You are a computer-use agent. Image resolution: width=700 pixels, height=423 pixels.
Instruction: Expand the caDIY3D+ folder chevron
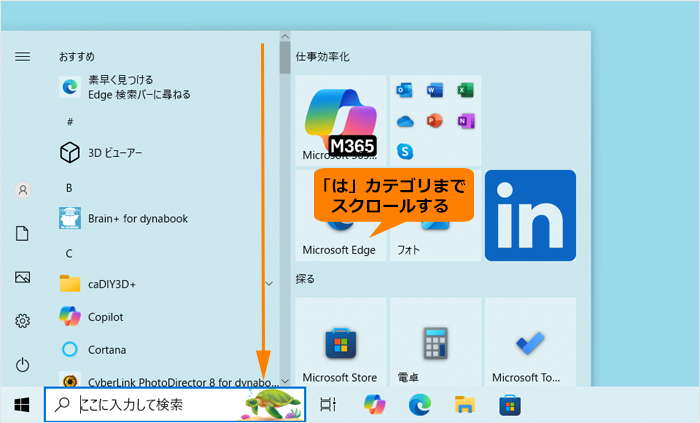tap(269, 284)
